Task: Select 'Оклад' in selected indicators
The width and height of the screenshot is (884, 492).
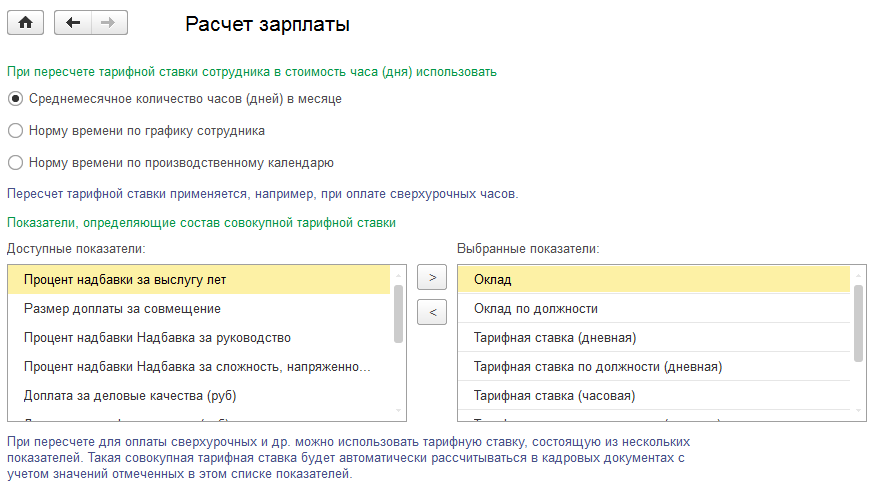Action: pyautogui.click(x=493, y=279)
